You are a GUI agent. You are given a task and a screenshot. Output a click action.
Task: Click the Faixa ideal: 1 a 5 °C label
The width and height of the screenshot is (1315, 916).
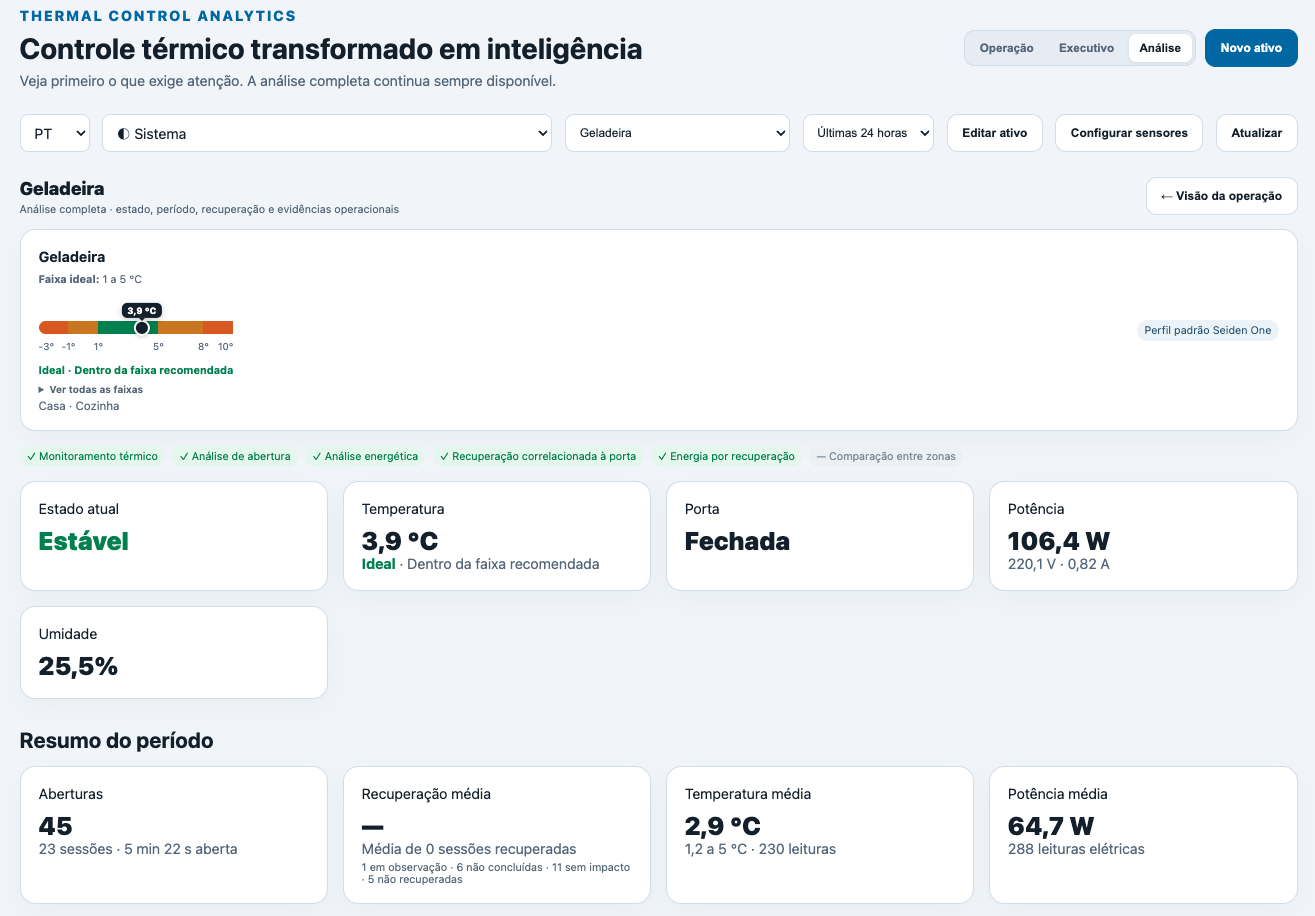click(90, 279)
